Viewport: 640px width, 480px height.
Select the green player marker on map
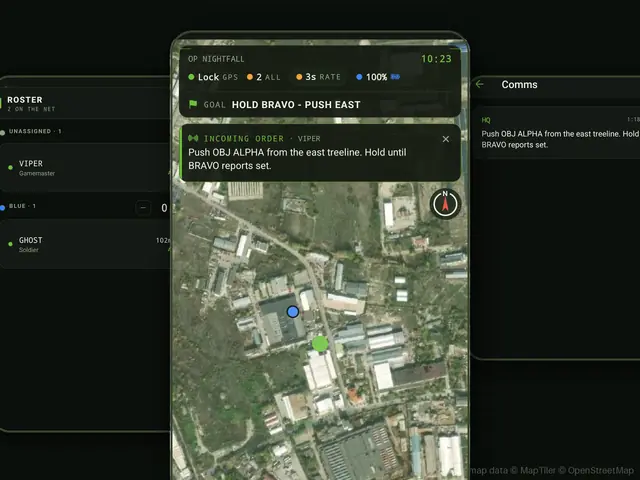click(x=320, y=344)
